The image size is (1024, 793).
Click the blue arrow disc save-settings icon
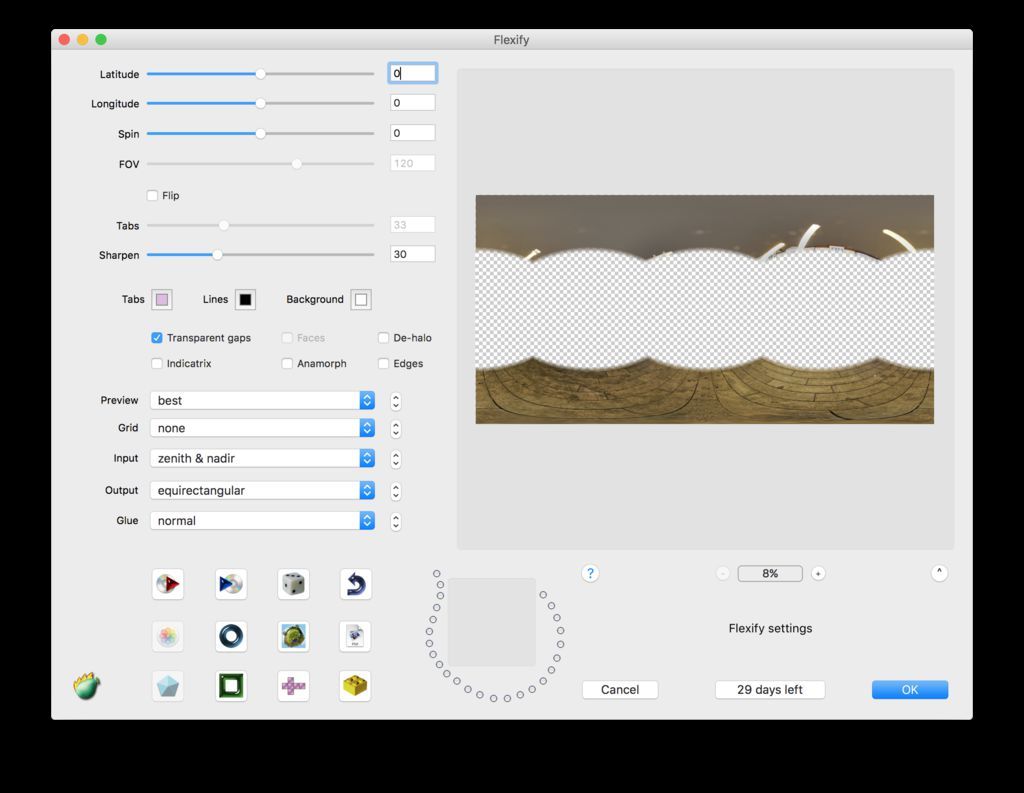click(231, 583)
